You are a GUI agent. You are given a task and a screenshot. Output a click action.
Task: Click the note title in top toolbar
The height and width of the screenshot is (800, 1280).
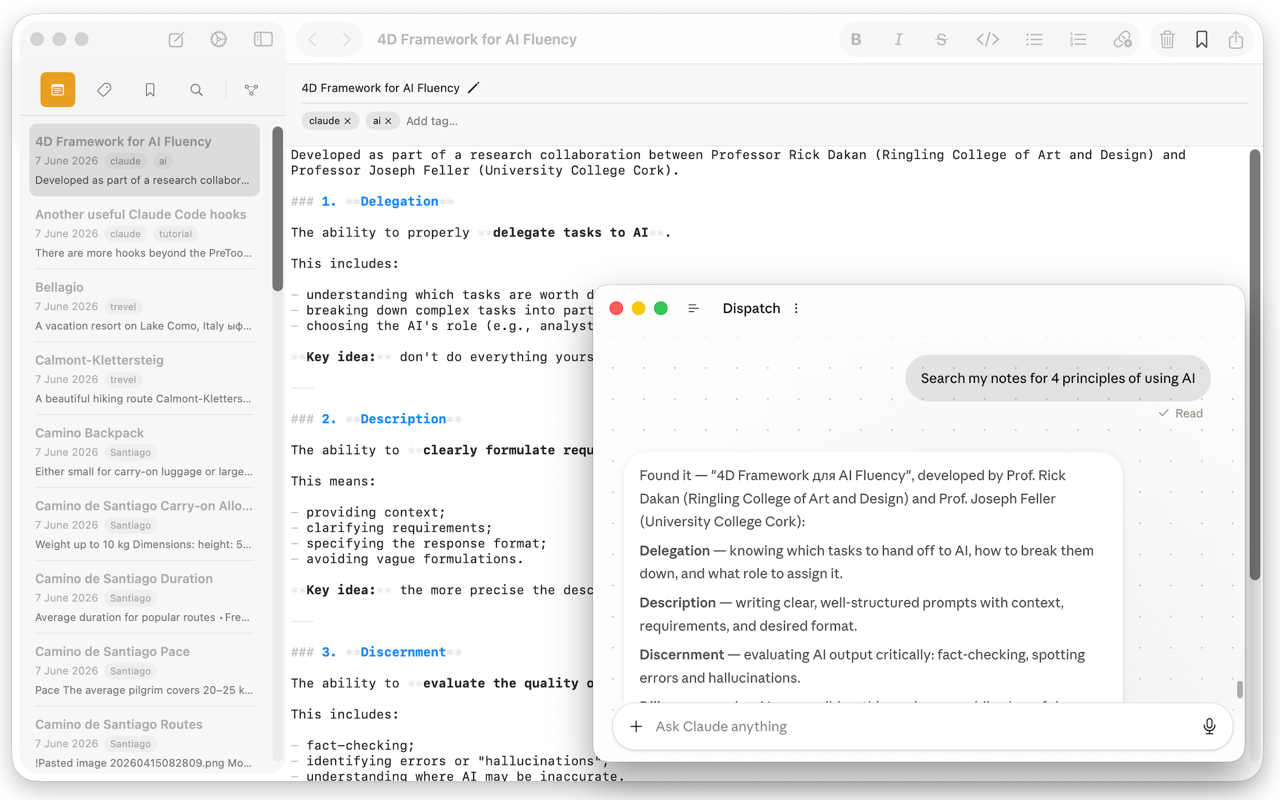[x=477, y=40]
